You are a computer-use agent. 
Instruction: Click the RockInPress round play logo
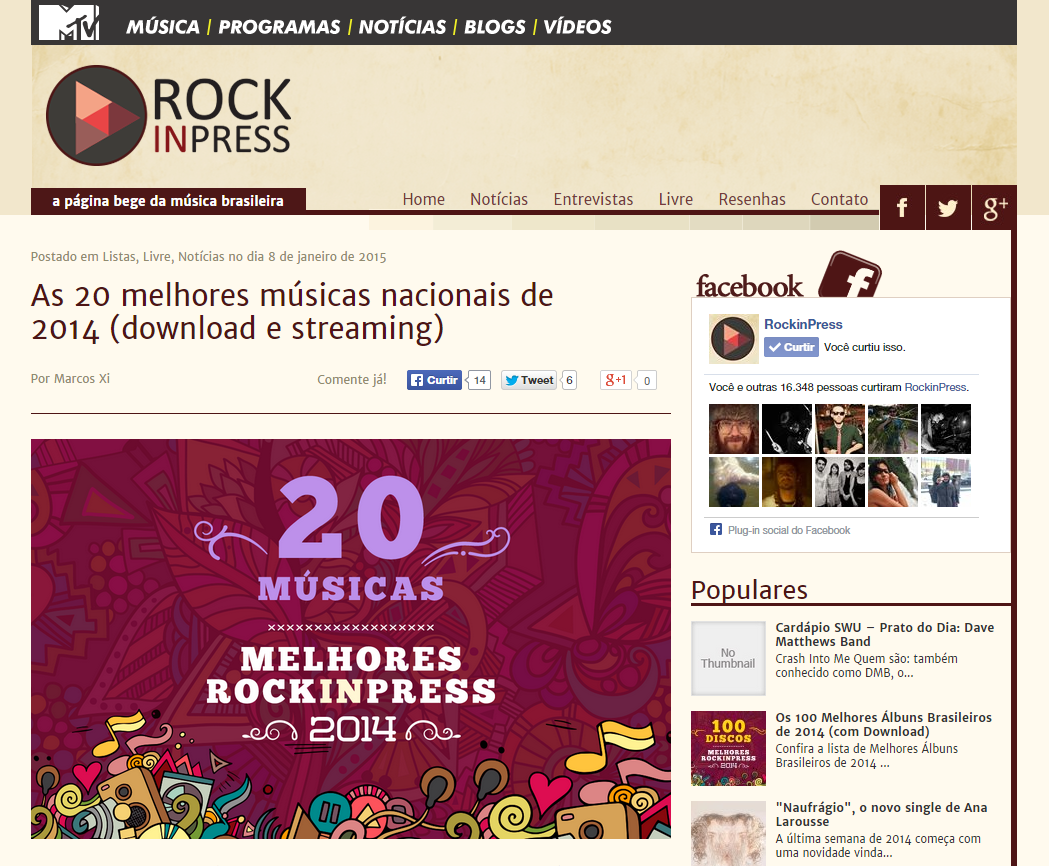[x=96, y=115]
